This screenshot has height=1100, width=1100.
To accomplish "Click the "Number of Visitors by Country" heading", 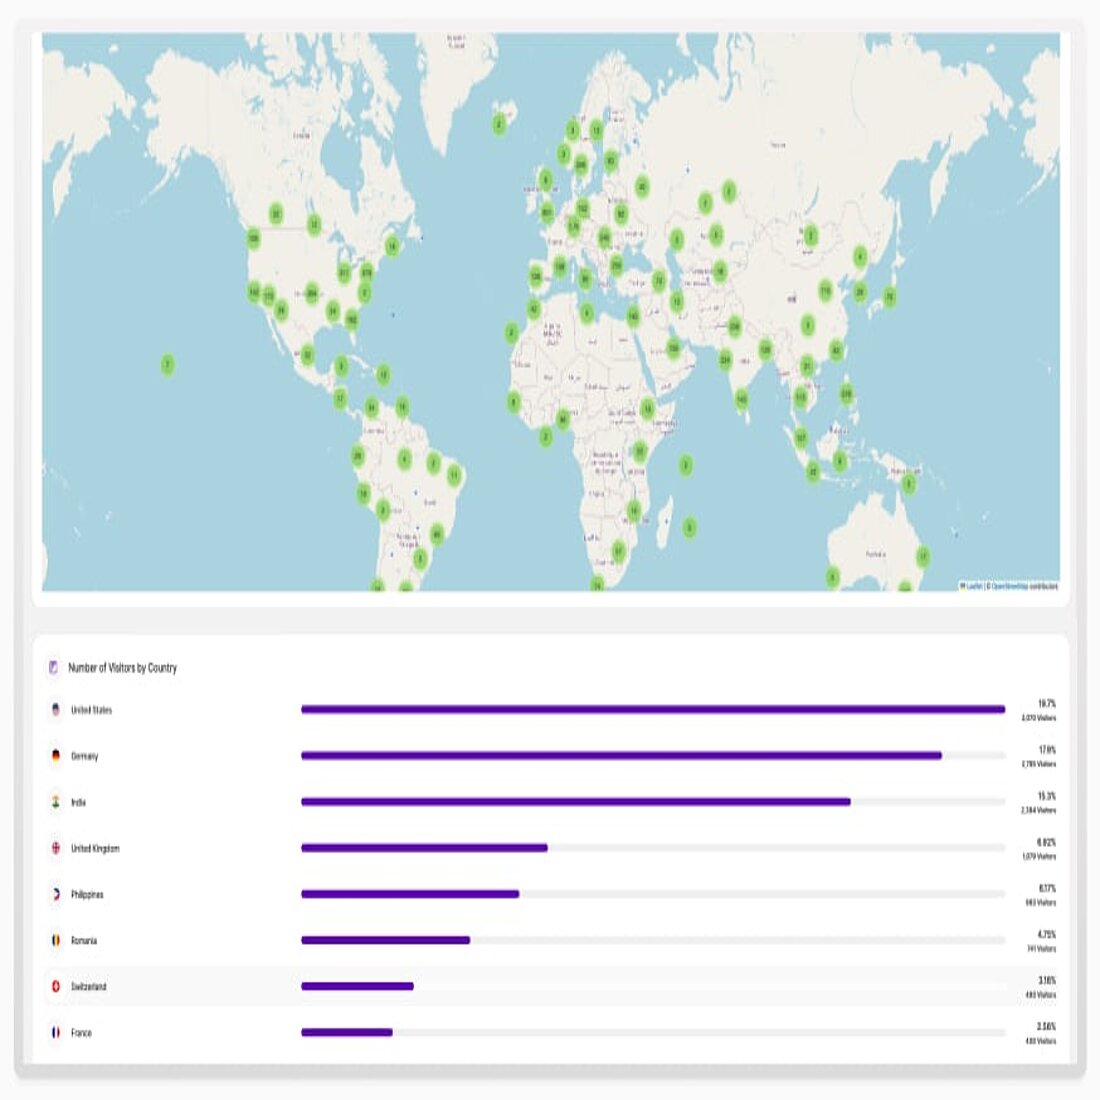I will coord(122,667).
